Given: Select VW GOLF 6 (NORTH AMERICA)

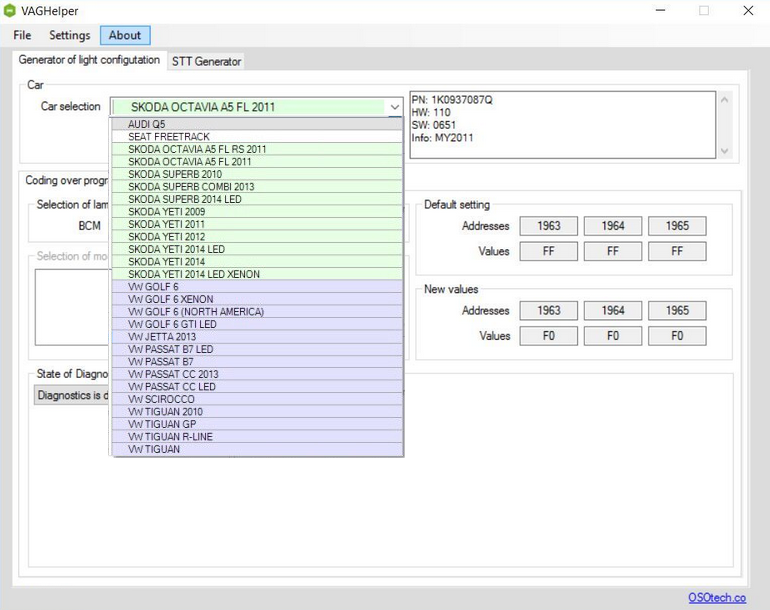Looking at the screenshot, I should [x=257, y=312].
